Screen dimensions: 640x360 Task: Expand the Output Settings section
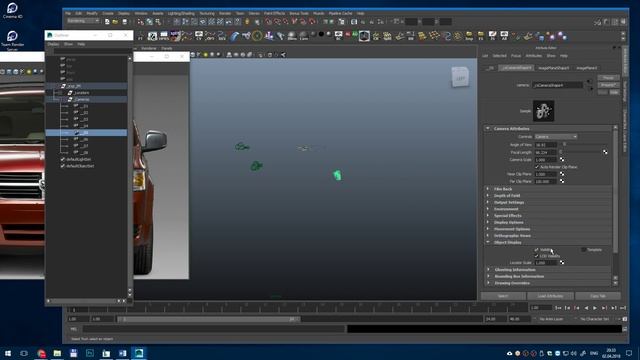coord(488,202)
